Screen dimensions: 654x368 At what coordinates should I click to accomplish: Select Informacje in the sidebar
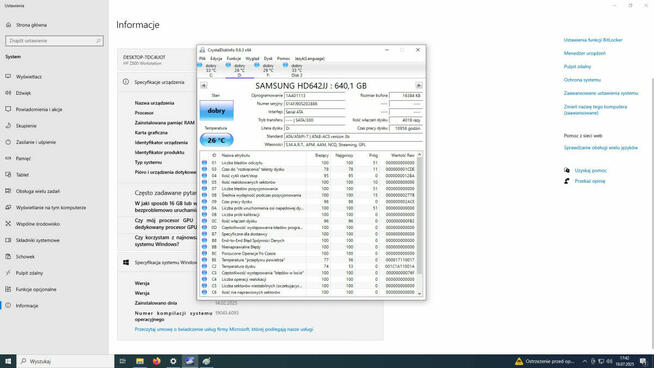tap(27, 306)
